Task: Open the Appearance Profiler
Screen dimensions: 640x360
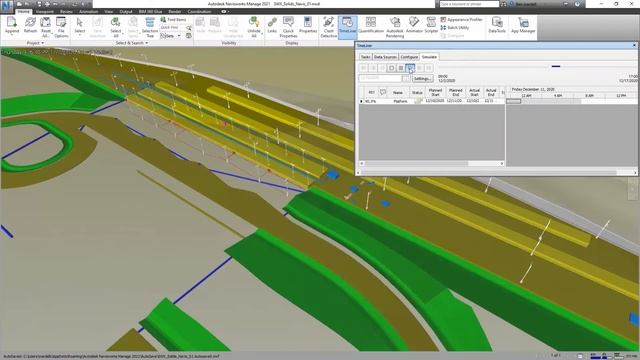Action: click(461, 20)
